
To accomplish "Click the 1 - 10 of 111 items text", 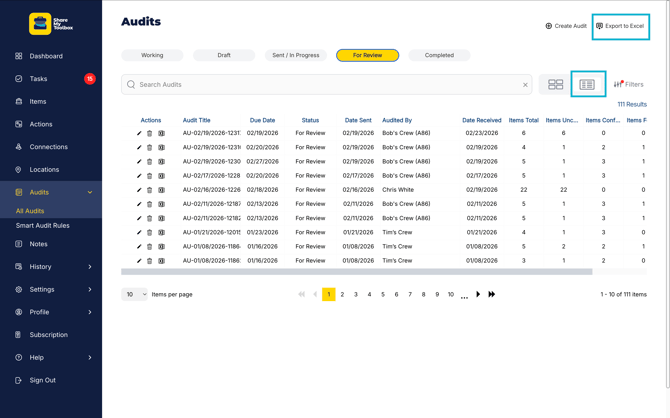I will (623, 294).
